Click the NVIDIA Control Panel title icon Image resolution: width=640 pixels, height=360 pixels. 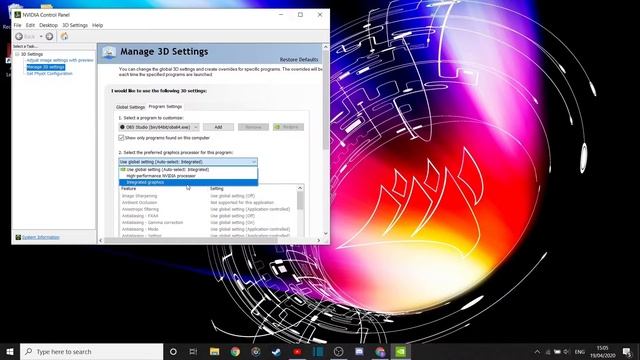click(x=18, y=15)
